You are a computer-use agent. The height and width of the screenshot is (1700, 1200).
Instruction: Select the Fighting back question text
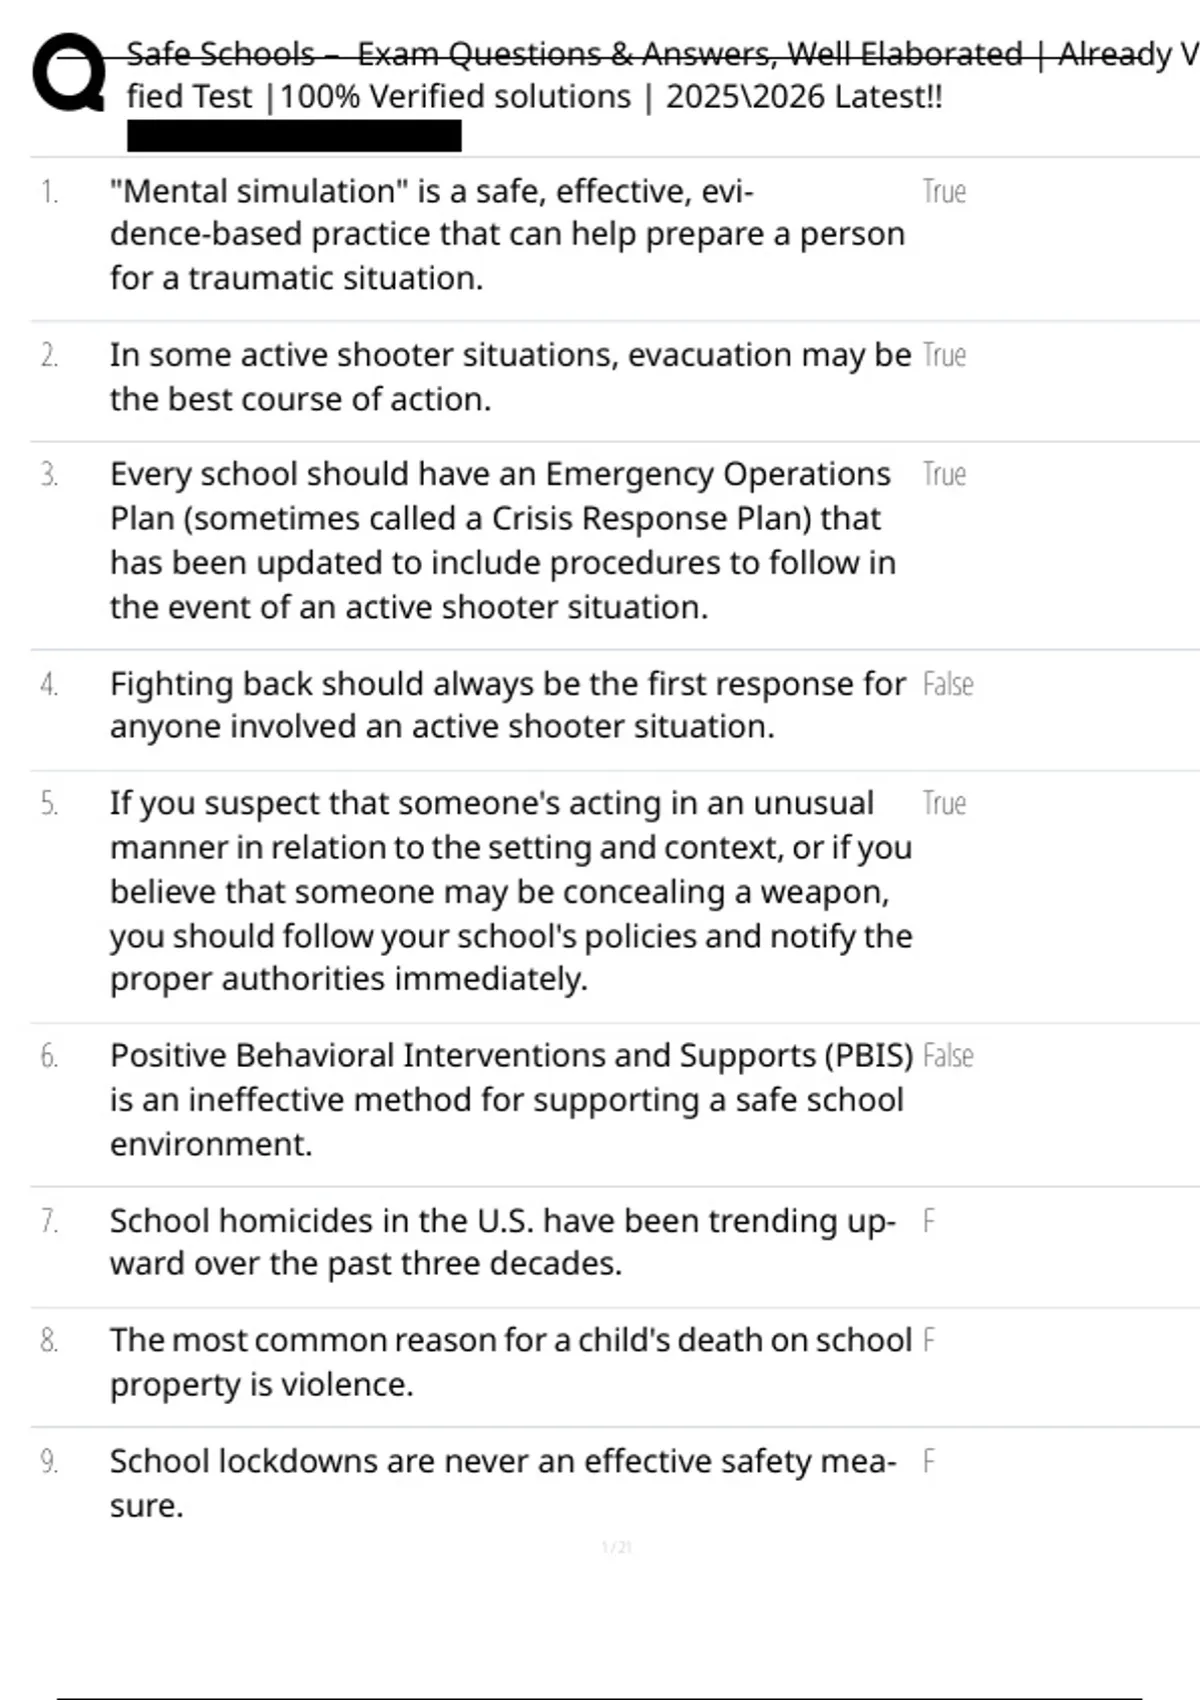click(508, 705)
